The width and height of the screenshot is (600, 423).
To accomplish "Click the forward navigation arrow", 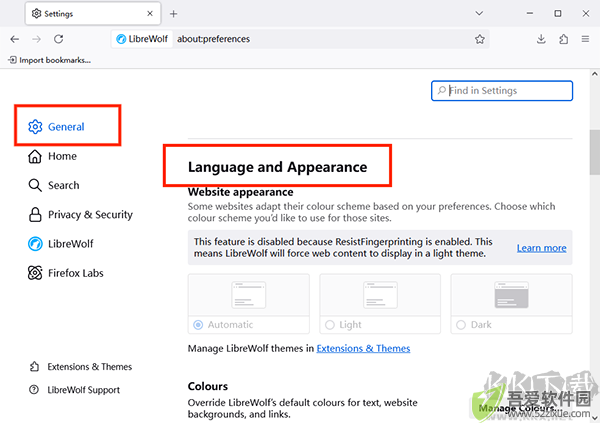I will click(36, 39).
